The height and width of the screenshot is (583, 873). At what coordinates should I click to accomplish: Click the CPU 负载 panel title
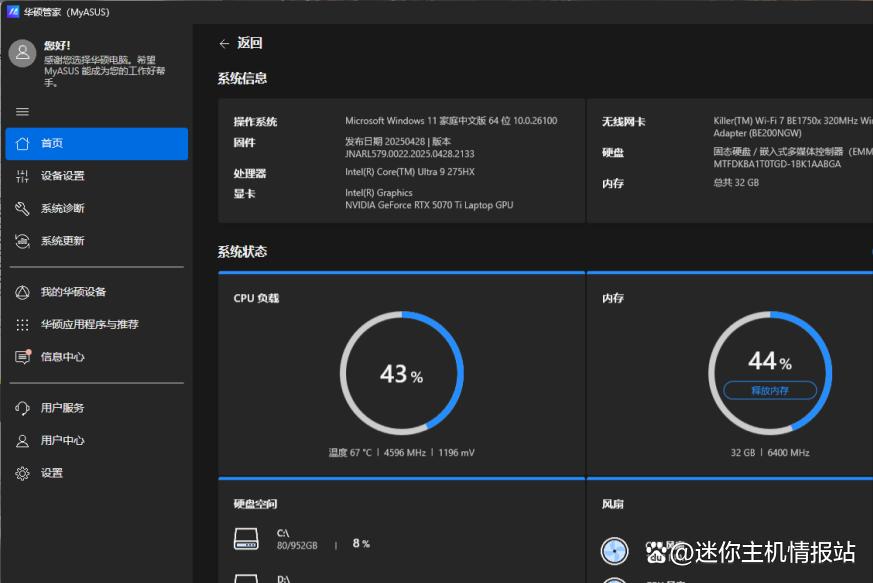tap(256, 298)
